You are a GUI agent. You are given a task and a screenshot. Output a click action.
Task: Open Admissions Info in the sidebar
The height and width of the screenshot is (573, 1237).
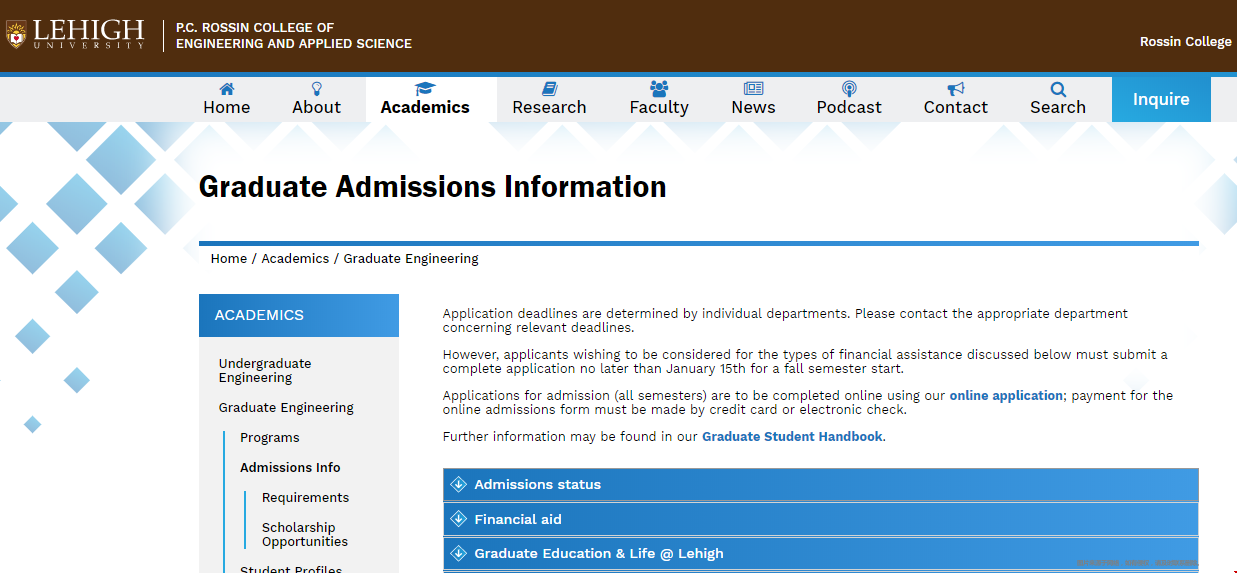tap(290, 468)
